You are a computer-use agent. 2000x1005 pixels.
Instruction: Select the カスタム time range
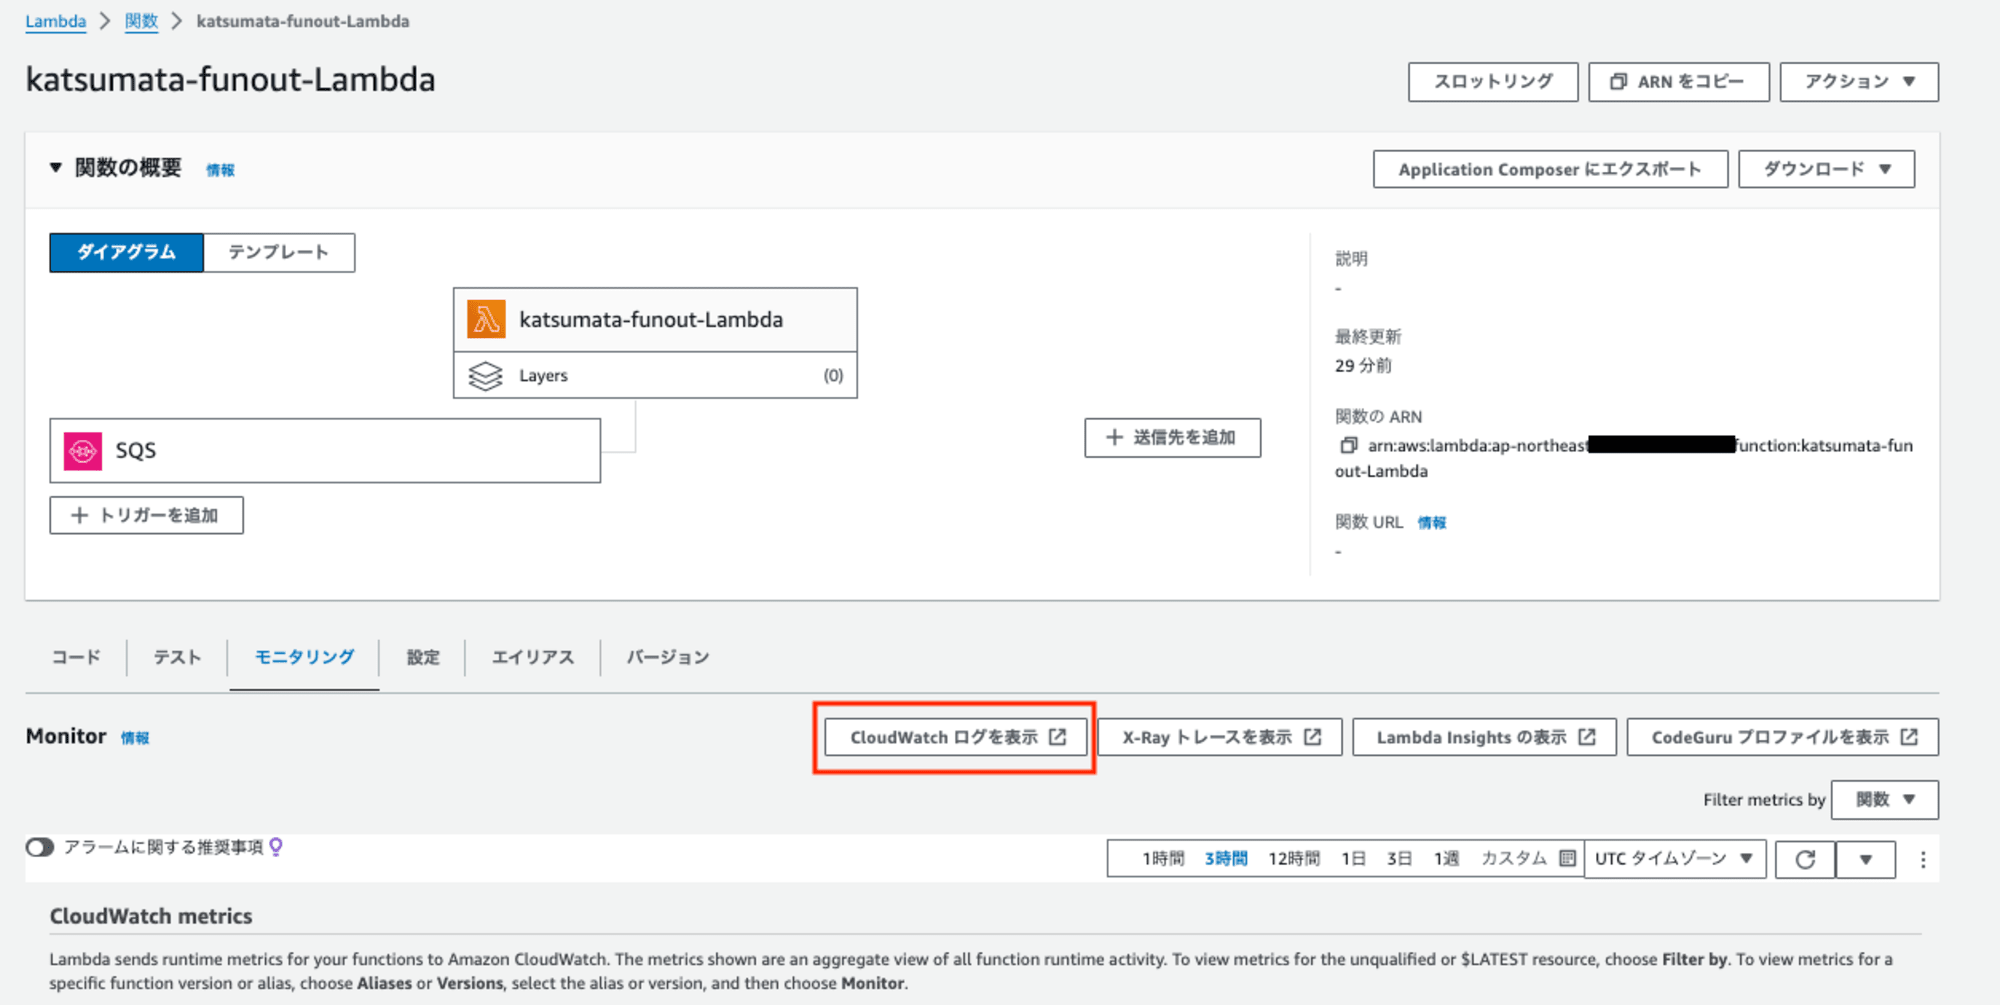click(x=1514, y=859)
